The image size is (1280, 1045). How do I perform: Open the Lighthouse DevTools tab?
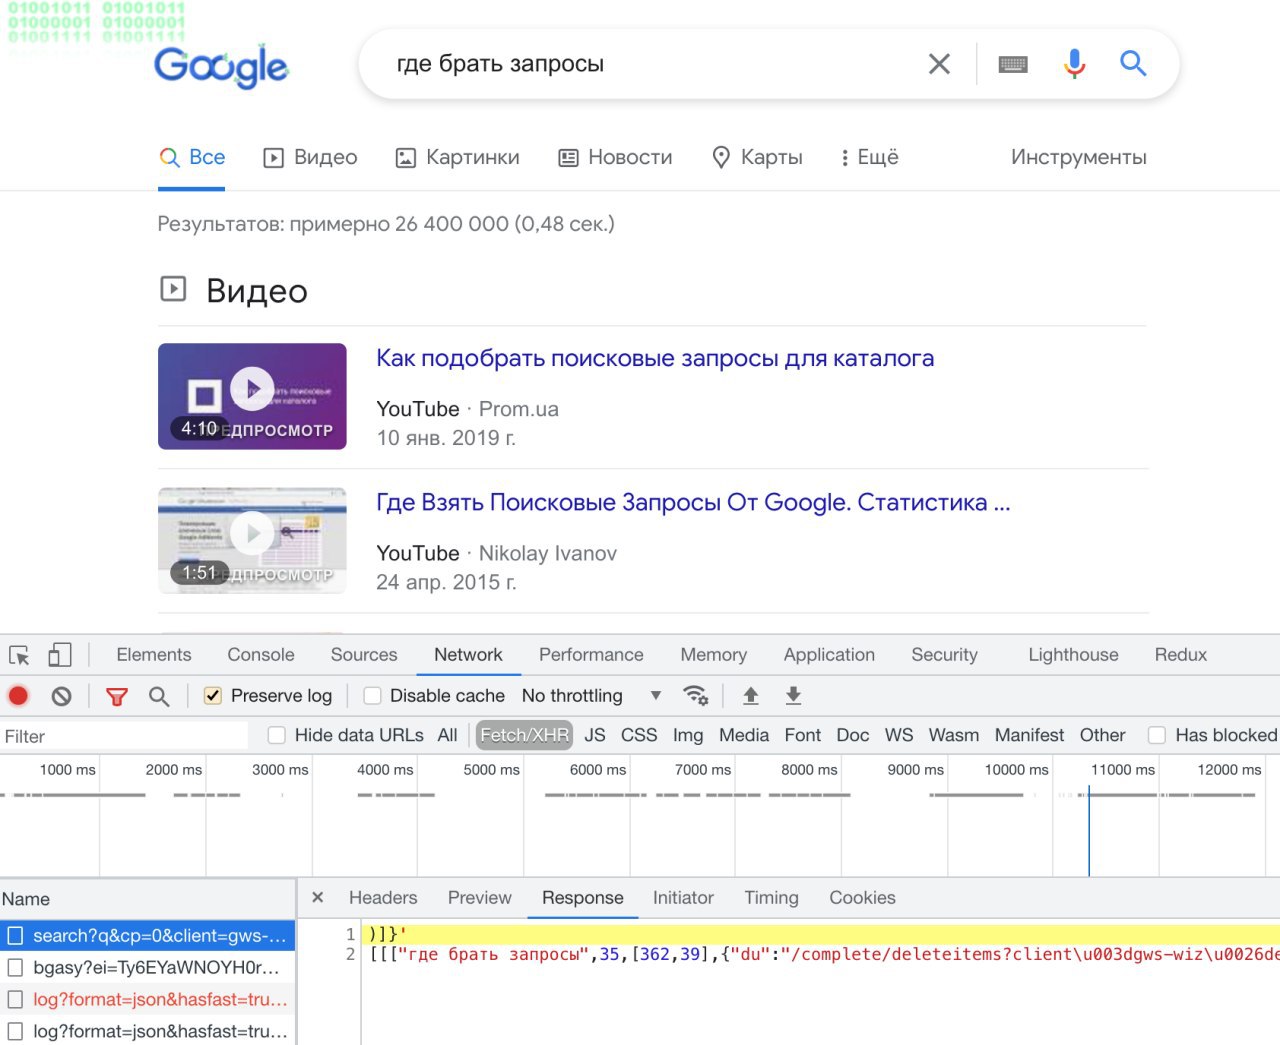1073,655
